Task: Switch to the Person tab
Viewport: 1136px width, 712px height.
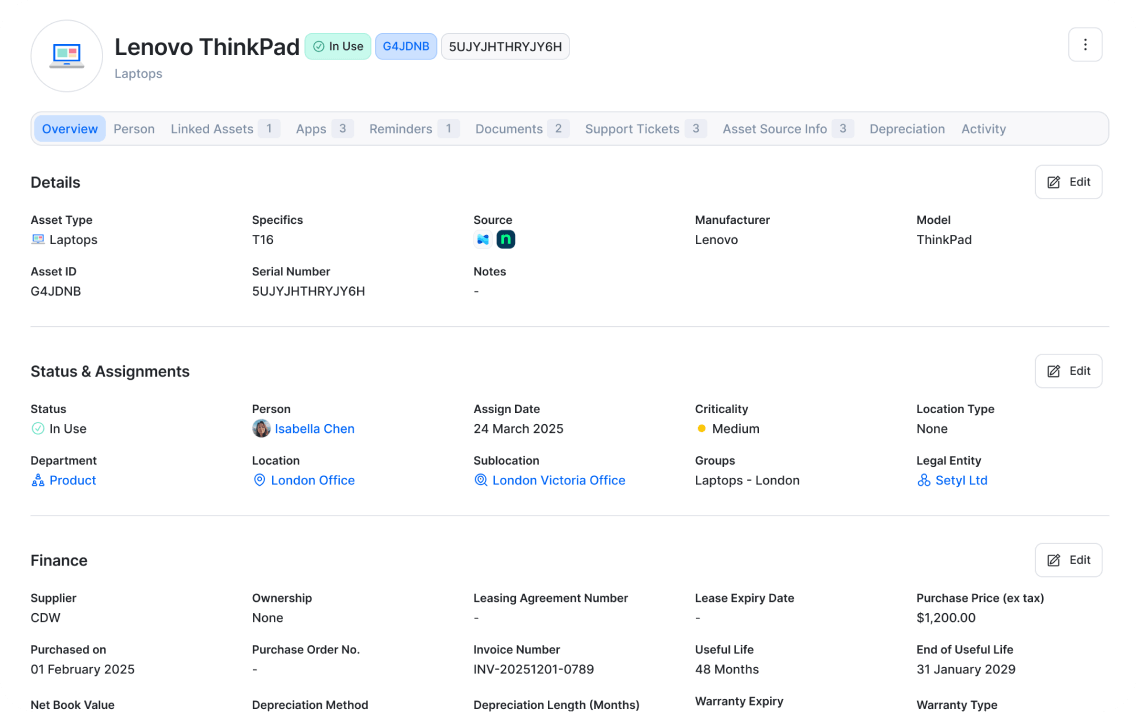Action: pyautogui.click(x=134, y=129)
